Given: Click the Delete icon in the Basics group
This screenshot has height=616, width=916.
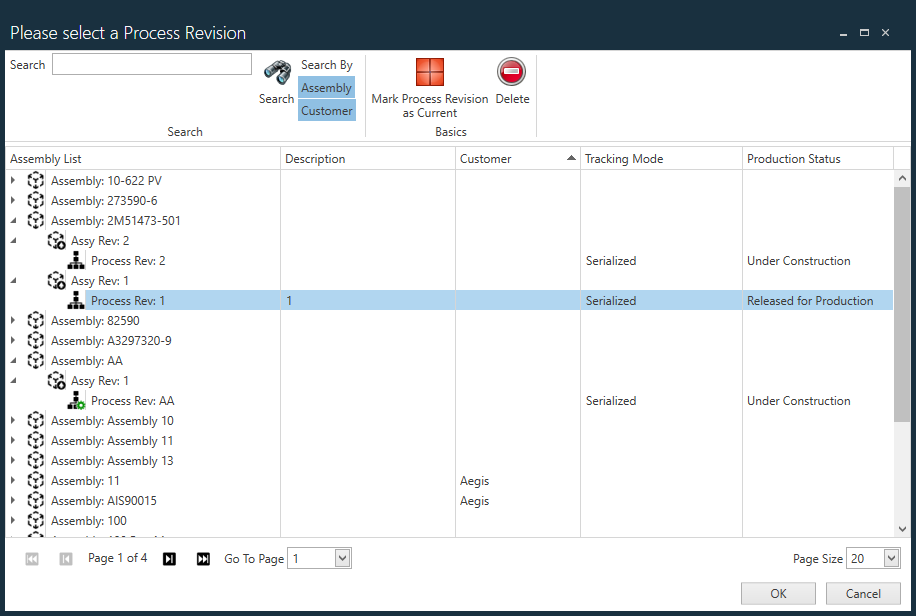Looking at the screenshot, I should point(512,72).
